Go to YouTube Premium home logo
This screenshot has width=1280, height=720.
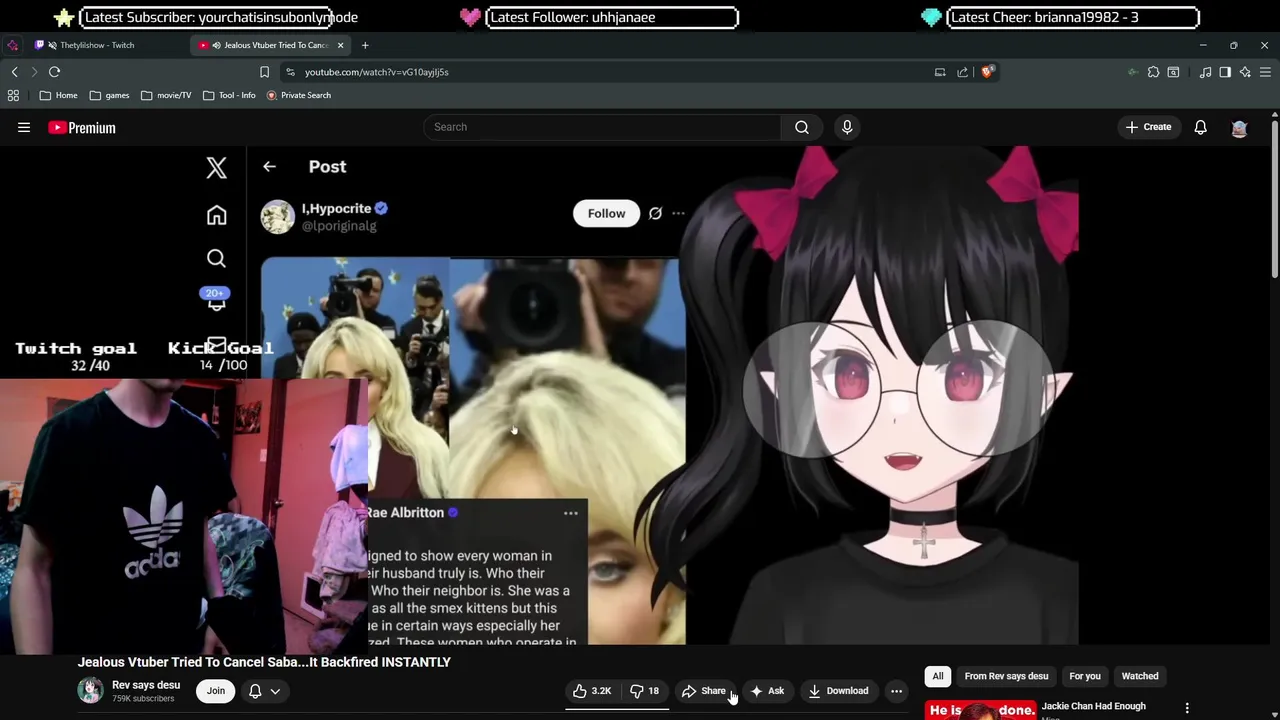point(82,127)
